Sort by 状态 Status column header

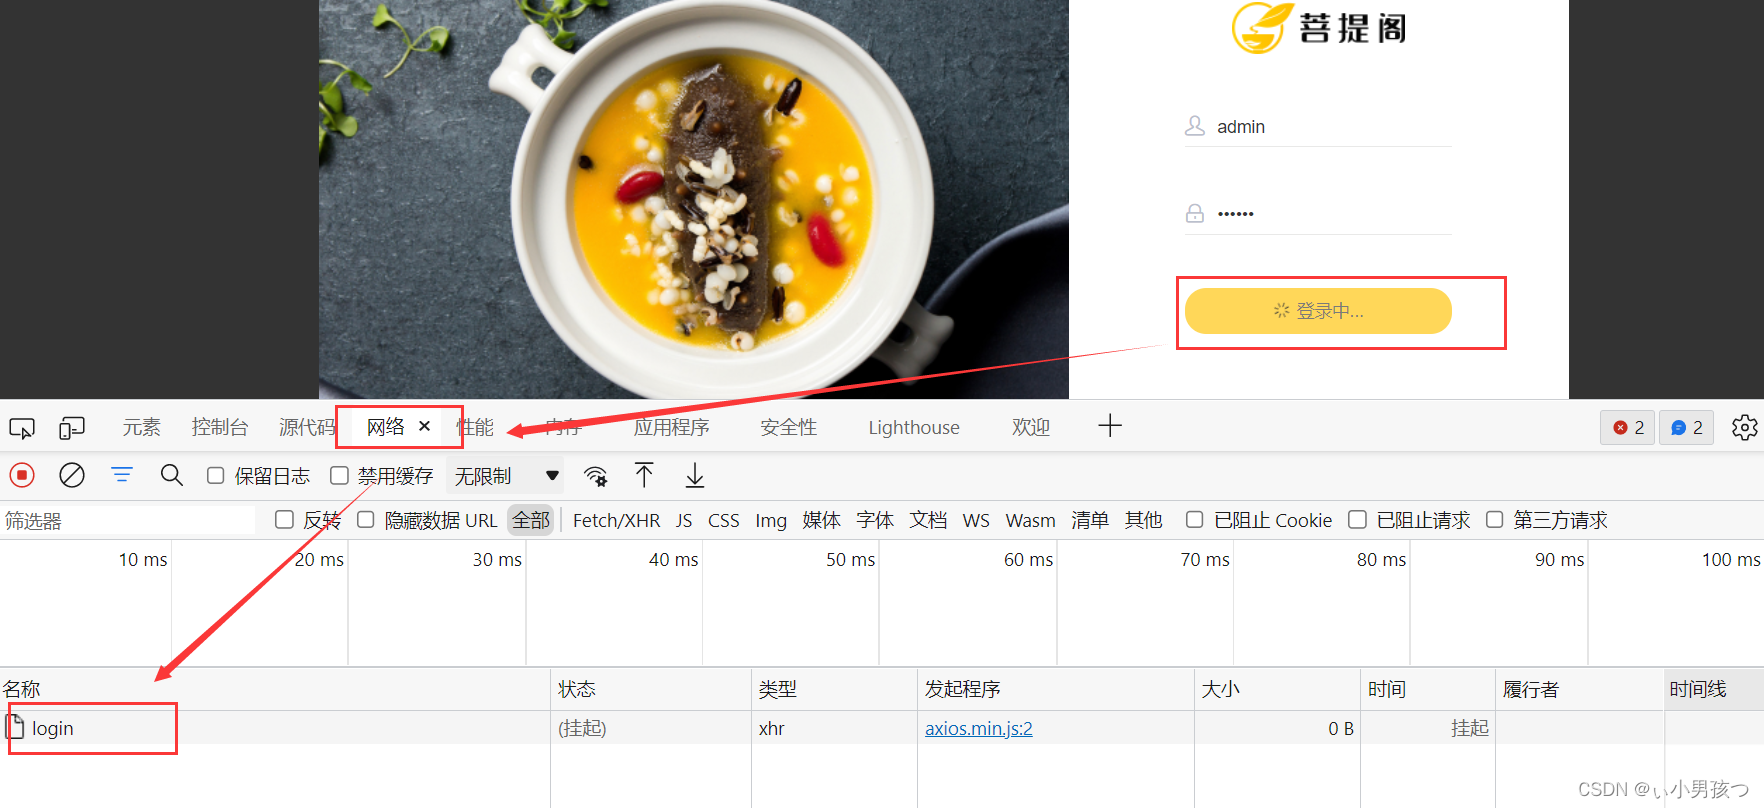(x=651, y=689)
